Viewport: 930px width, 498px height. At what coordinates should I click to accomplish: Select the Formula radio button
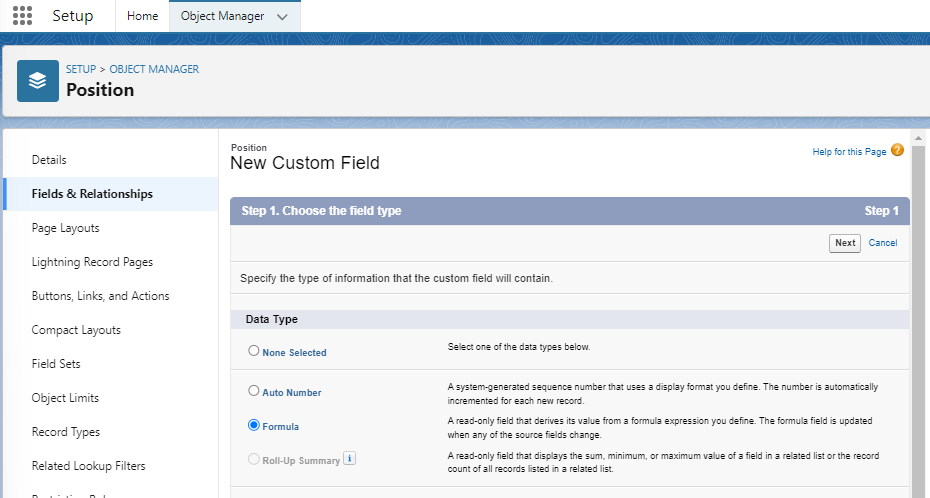tap(254, 425)
